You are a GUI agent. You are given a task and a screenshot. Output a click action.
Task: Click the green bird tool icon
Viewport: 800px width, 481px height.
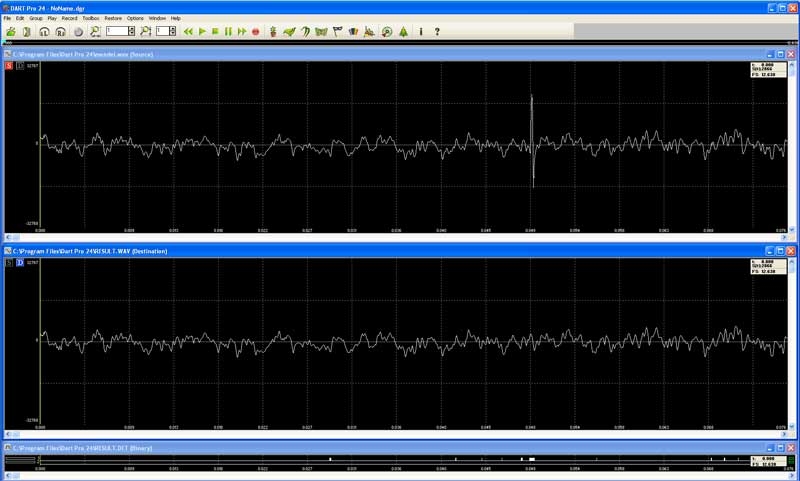pyautogui.click(x=289, y=32)
